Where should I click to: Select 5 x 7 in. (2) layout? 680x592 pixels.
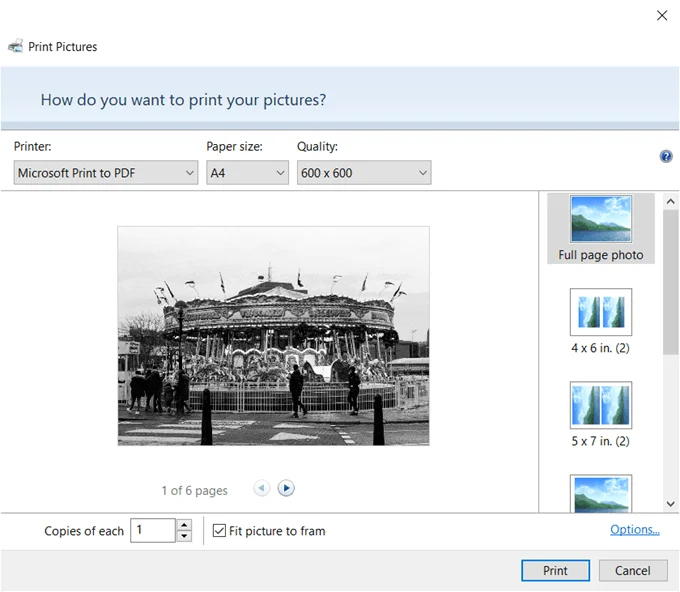pyautogui.click(x=601, y=415)
